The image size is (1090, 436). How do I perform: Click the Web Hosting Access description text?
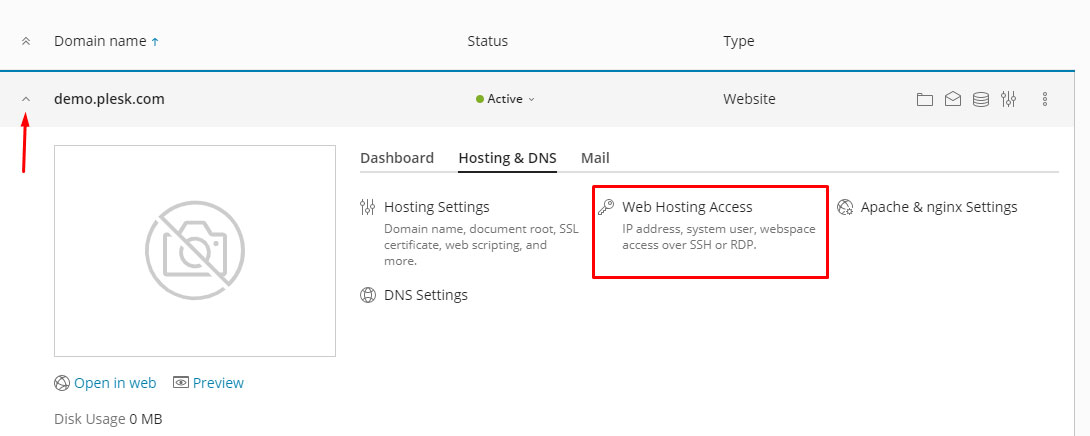[719, 236]
